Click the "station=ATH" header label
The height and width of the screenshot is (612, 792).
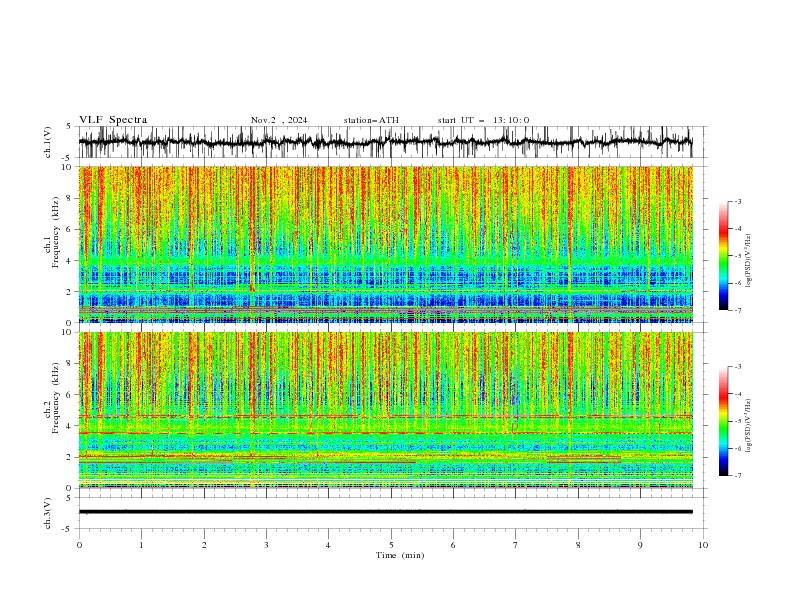pos(371,120)
